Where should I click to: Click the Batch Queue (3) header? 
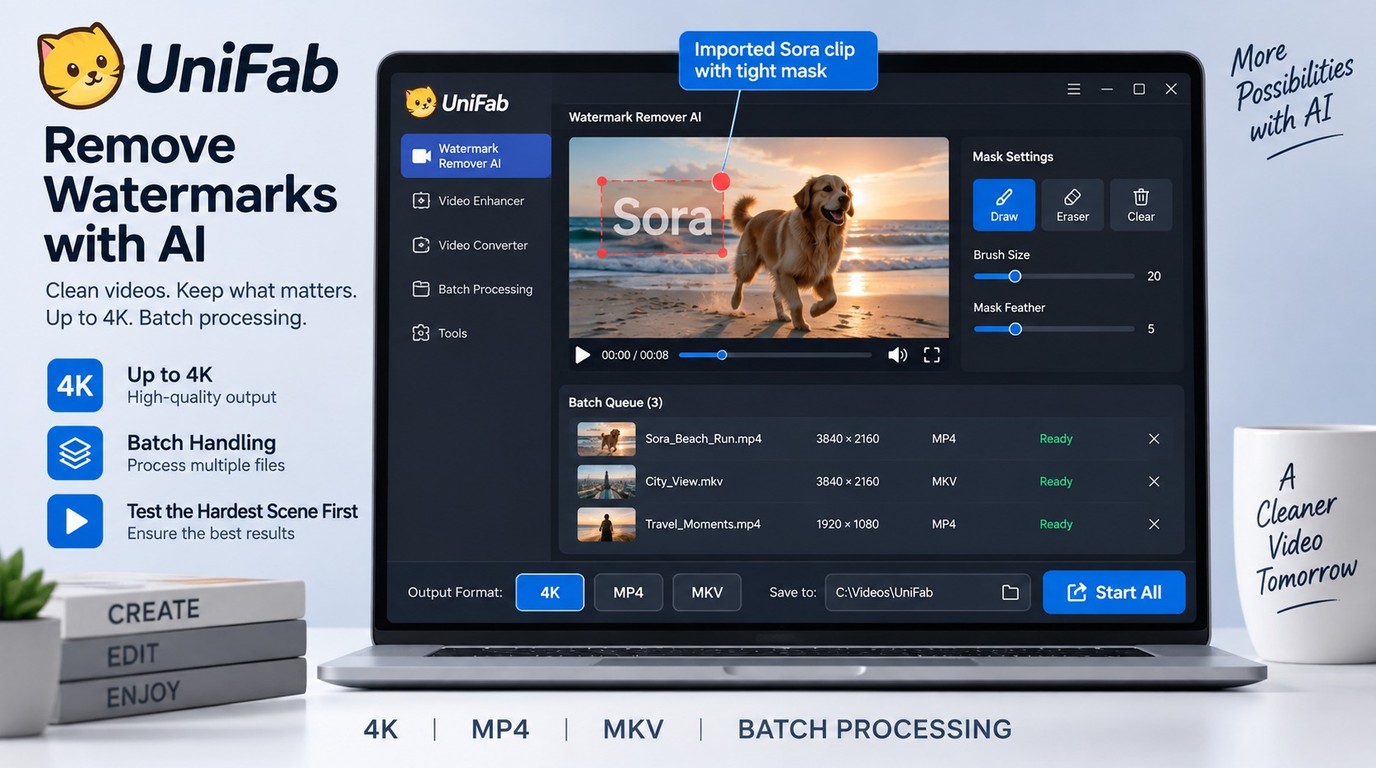616,403
